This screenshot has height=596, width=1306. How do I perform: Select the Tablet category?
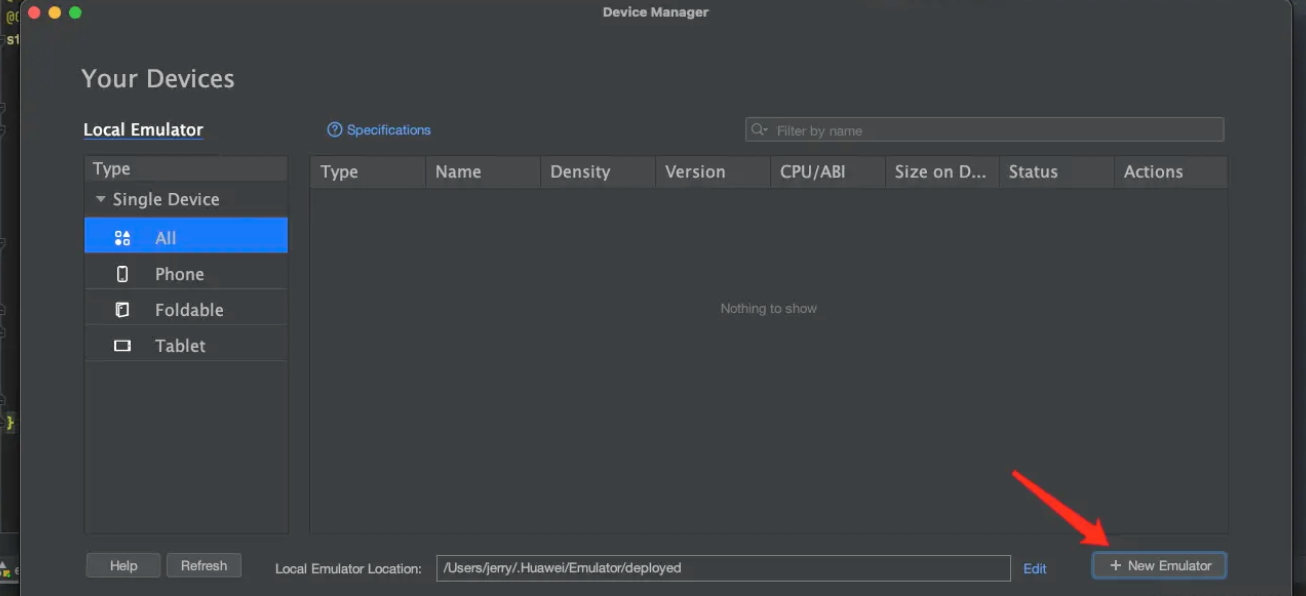[186, 345]
